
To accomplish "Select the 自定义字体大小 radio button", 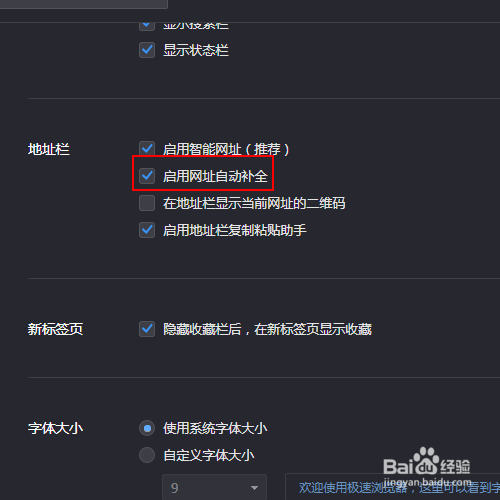I will coord(147,455).
